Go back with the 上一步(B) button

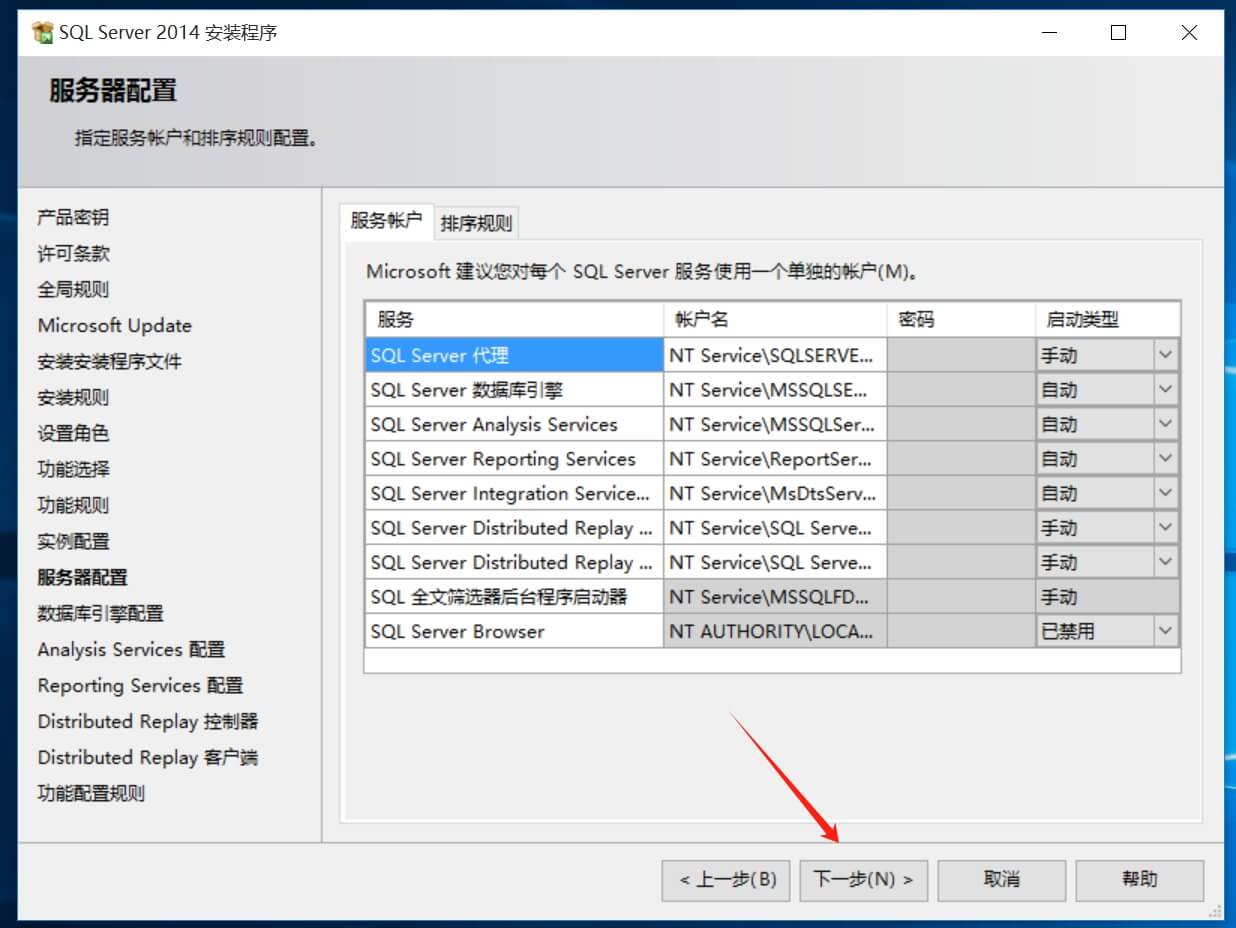point(726,880)
